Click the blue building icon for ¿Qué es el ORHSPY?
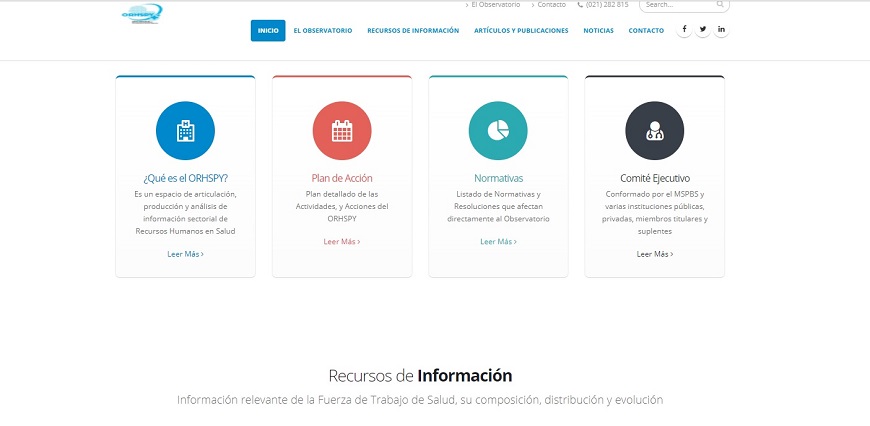The width and height of the screenshot is (870, 426). [185, 131]
